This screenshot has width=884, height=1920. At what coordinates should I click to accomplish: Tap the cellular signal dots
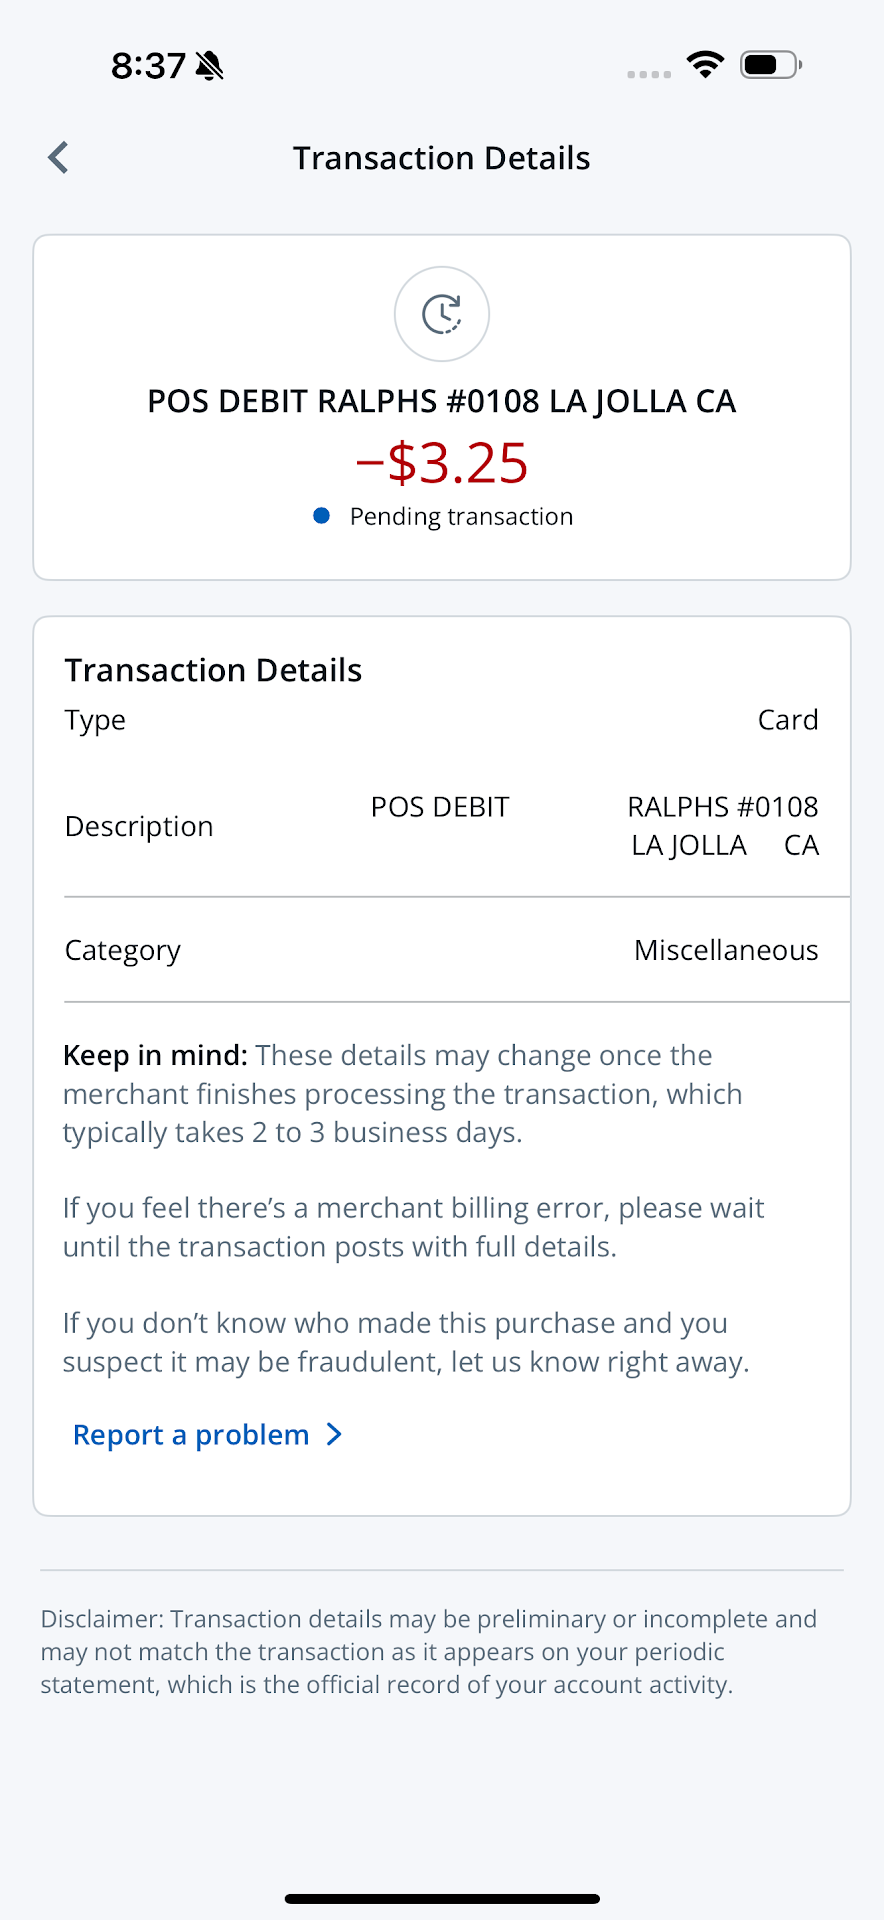pyautogui.click(x=649, y=74)
